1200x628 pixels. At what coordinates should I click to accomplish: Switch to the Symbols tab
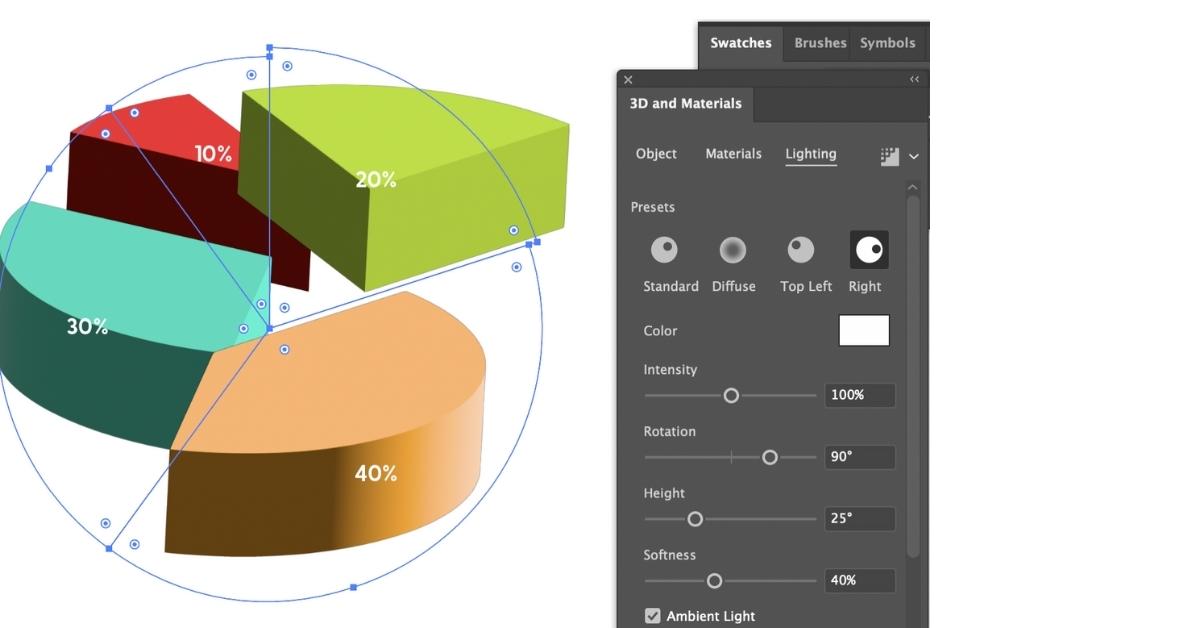tap(888, 43)
